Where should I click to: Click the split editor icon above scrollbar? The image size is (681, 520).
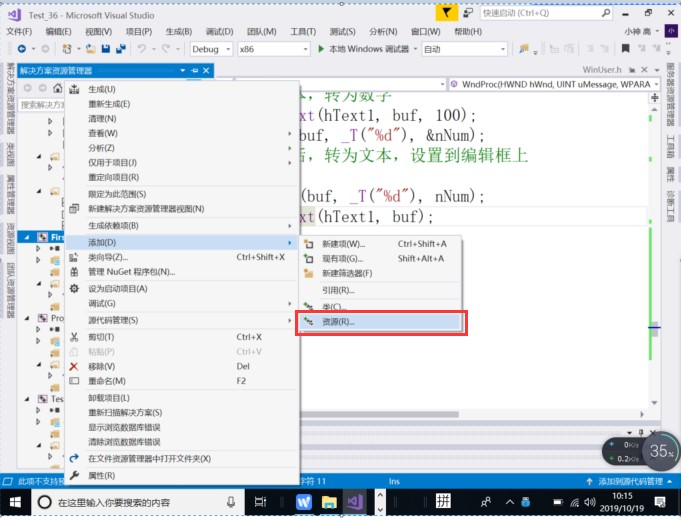click(655, 97)
